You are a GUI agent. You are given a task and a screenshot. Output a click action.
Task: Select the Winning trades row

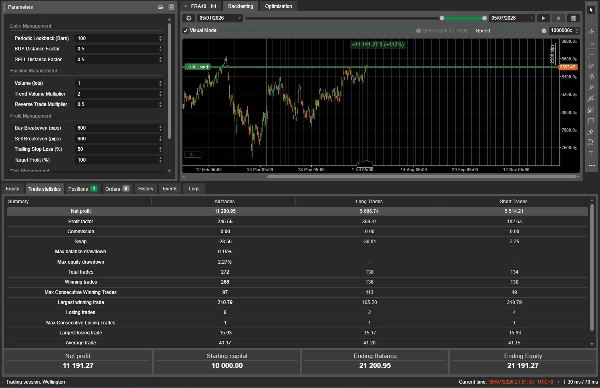[x=297, y=282]
